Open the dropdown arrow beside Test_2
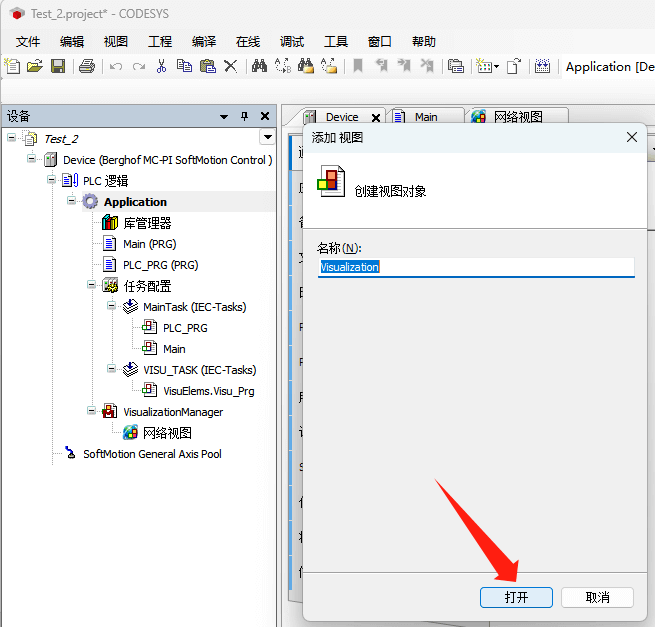The image size is (655, 627). pyautogui.click(x=267, y=137)
